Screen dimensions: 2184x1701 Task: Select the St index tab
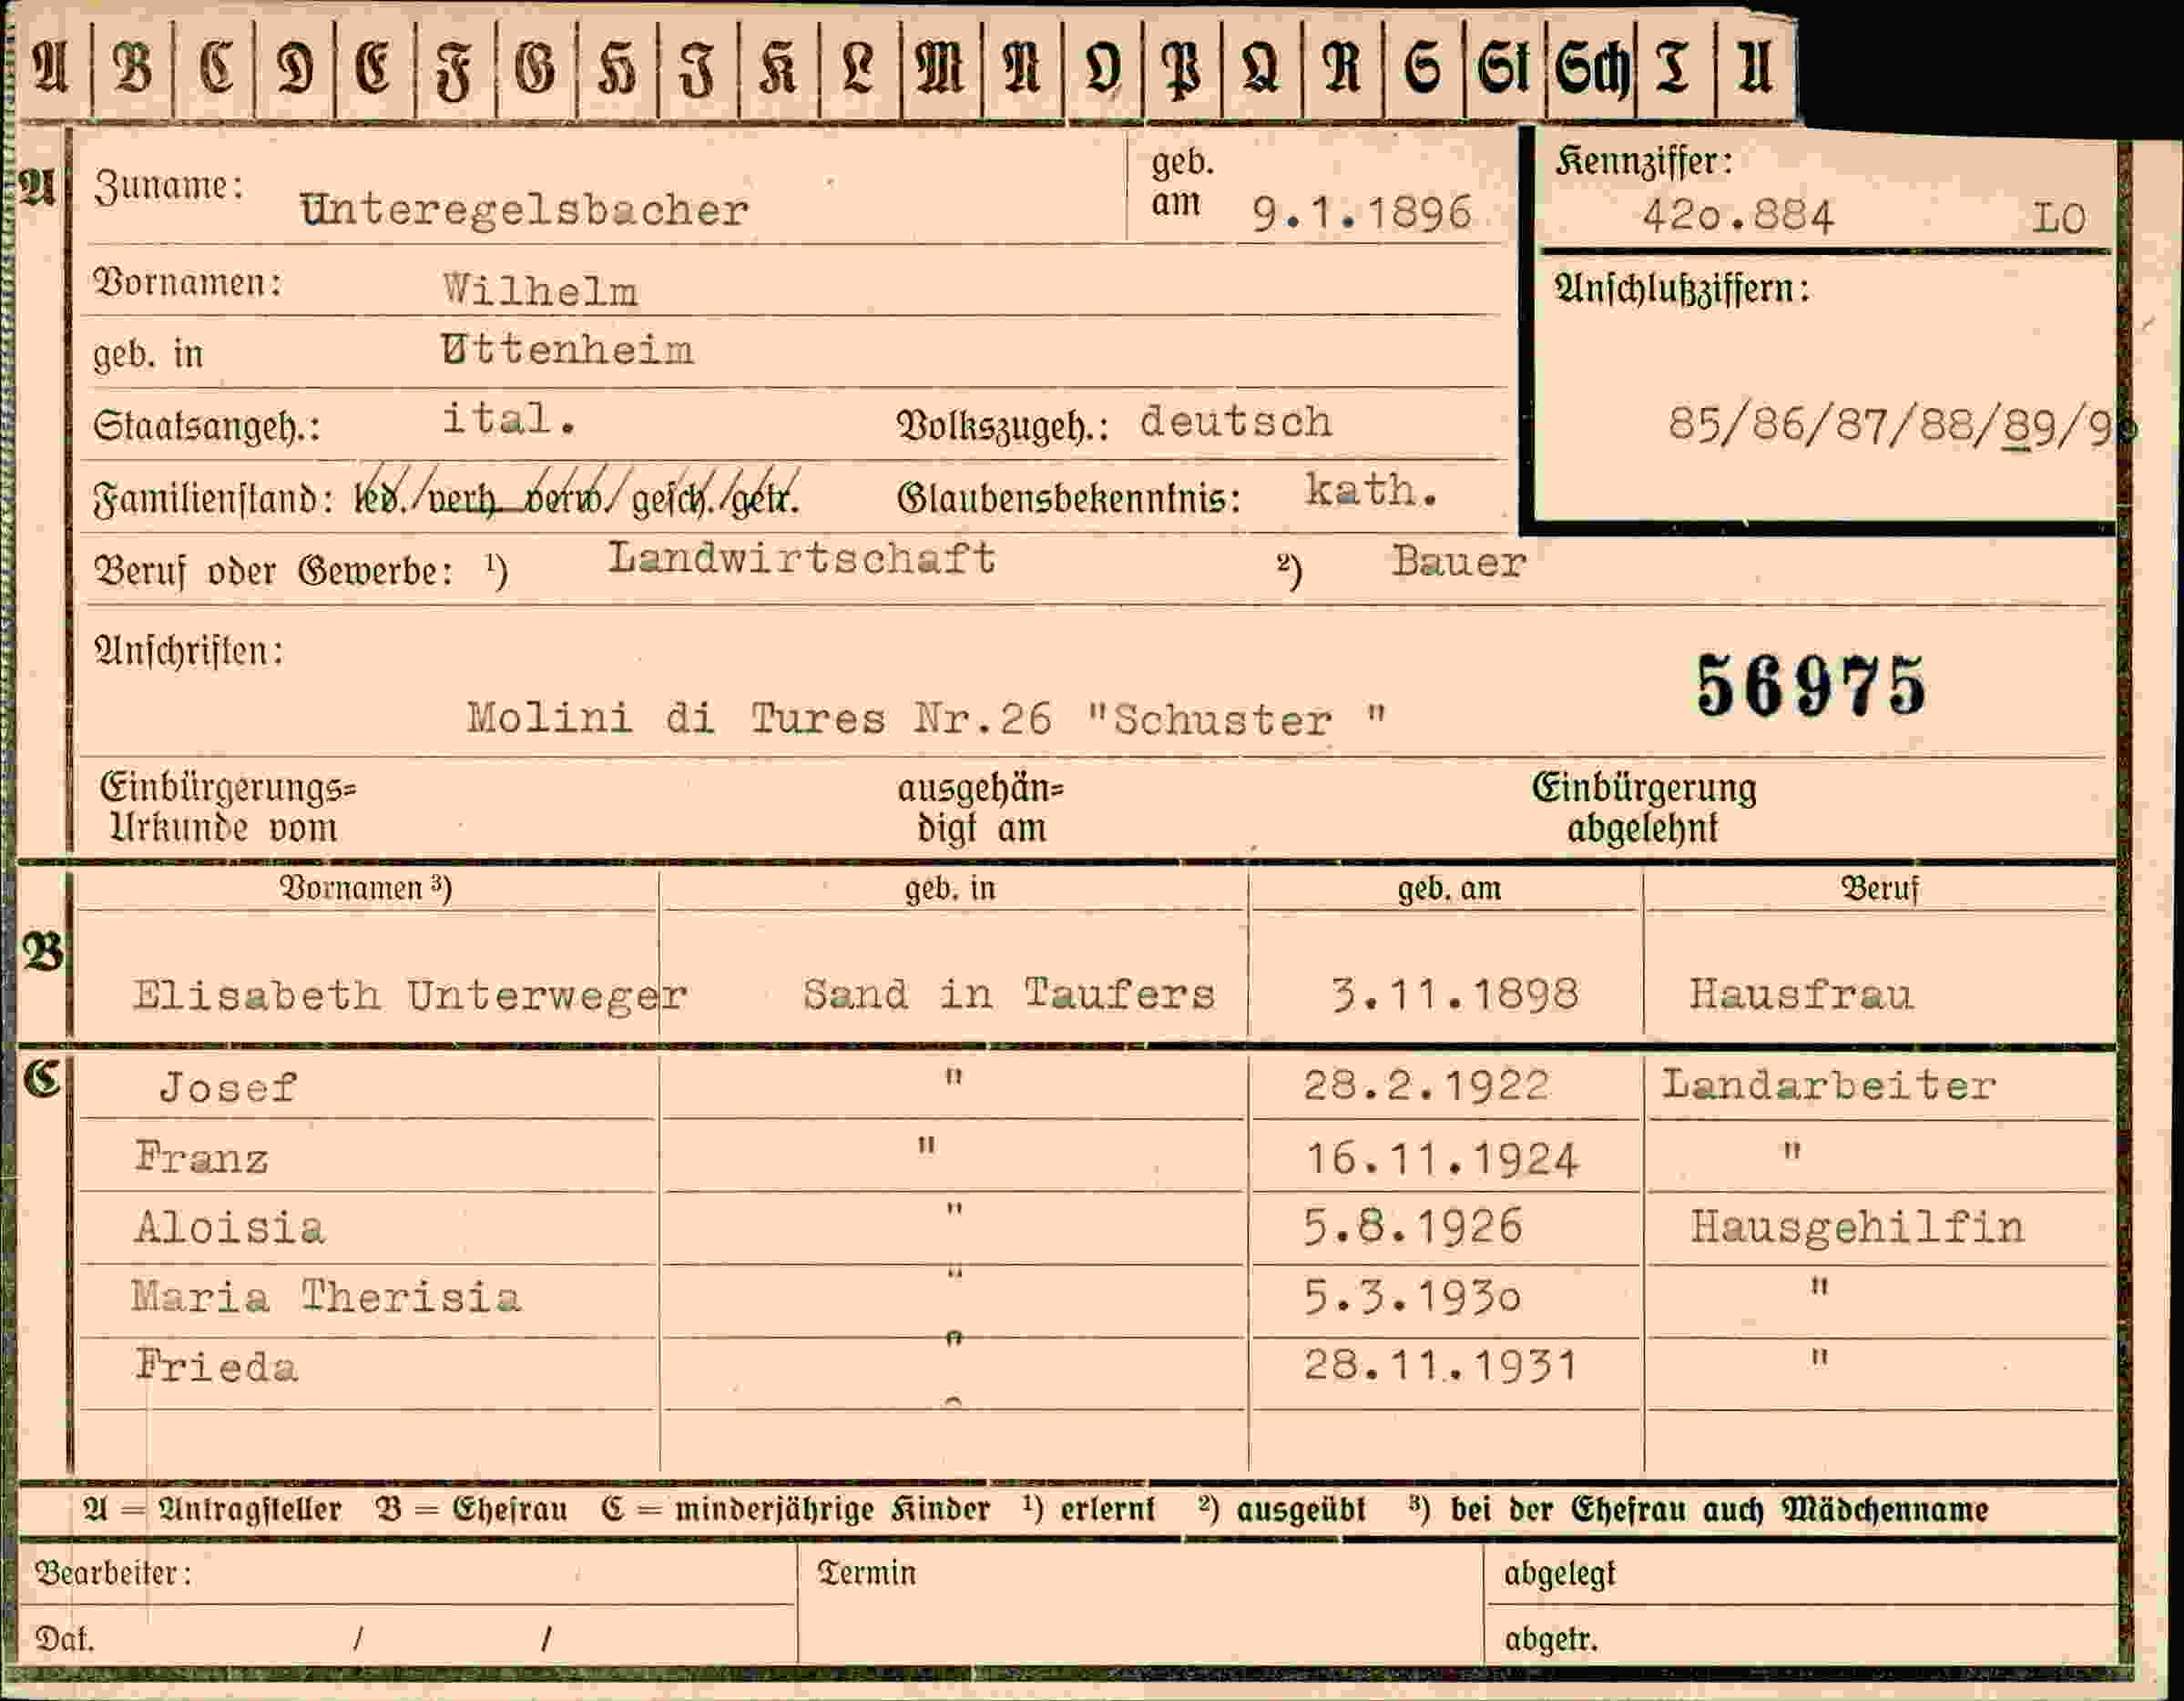(1505, 68)
